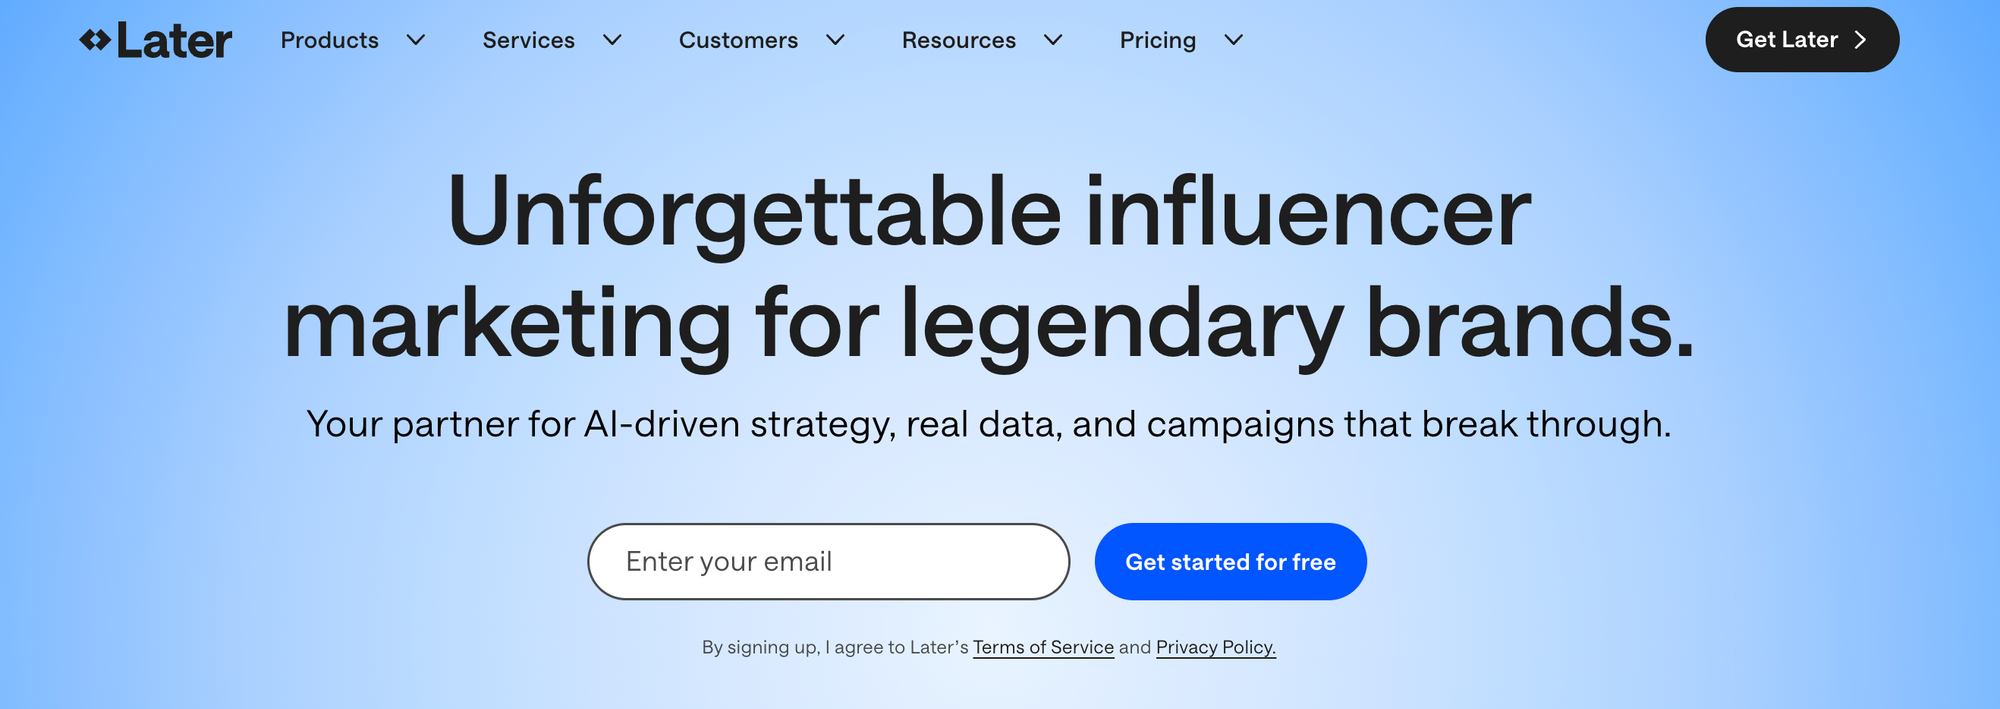Expand the chevron beside Services
Image resolution: width=2000 pixels, height=709 pixels.
(x=613, y=40)
